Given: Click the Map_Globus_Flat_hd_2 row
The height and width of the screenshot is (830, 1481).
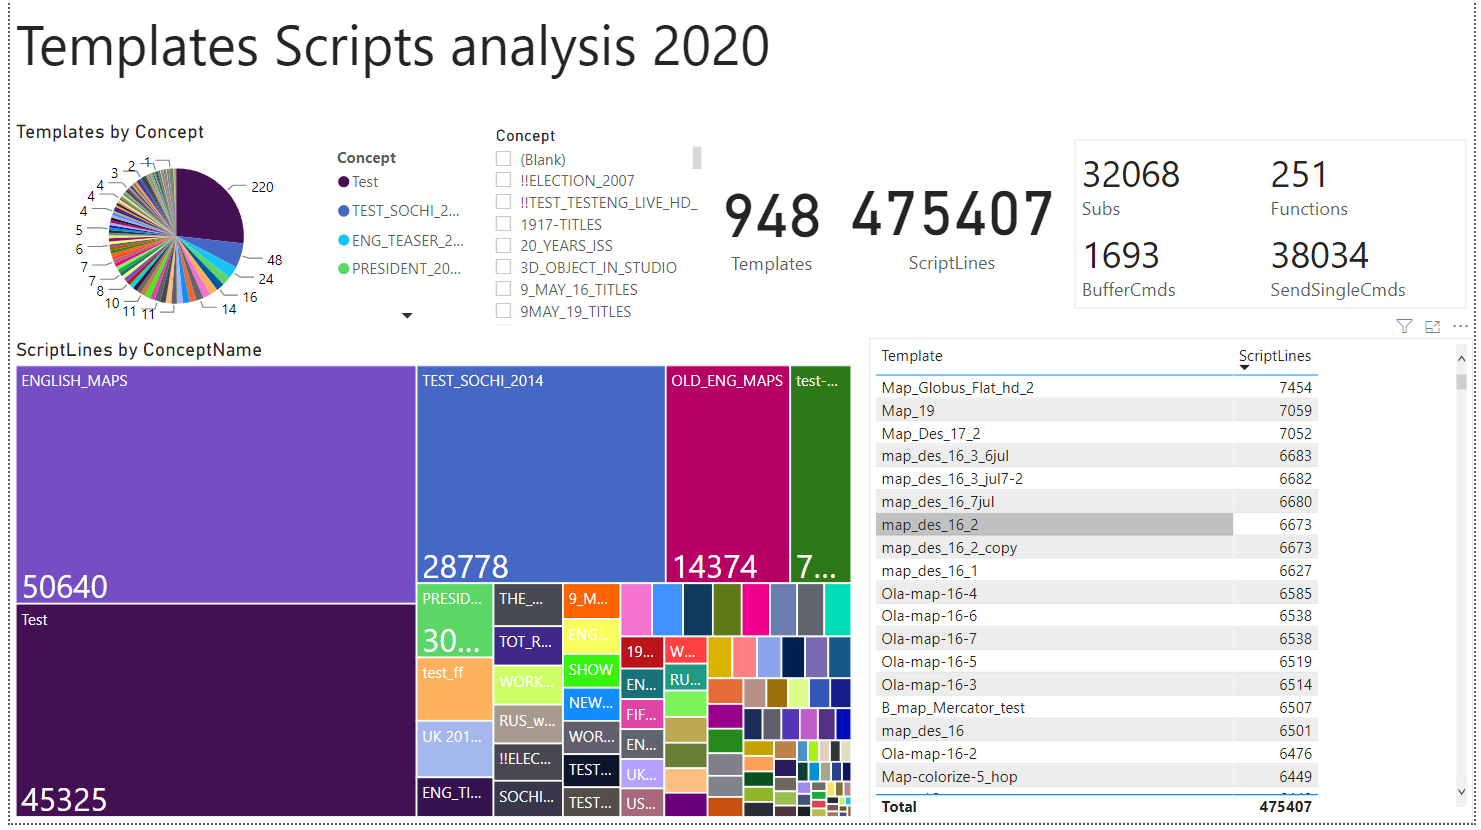Looking at the screenshot, I should pyautogui.click(x=1054, y=388).
